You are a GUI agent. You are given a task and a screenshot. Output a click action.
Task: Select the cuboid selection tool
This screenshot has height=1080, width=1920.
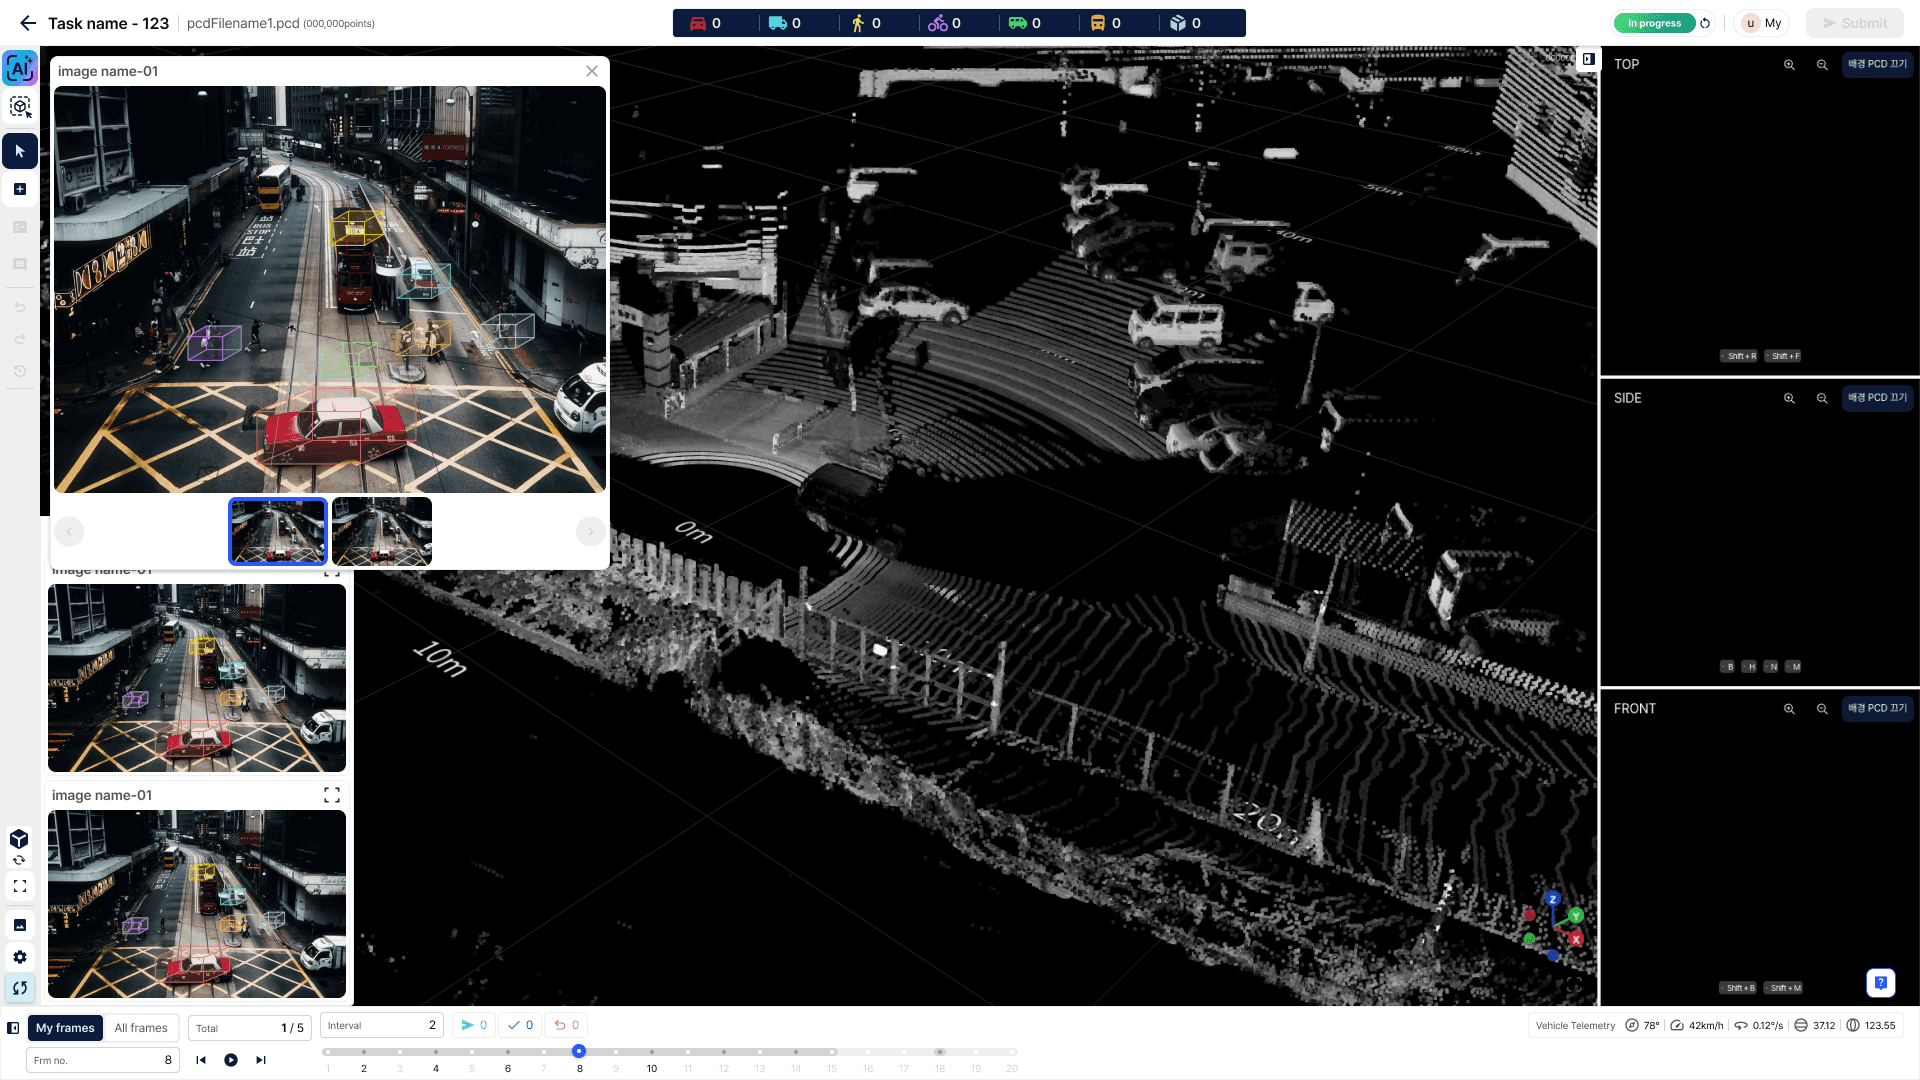pyautogui.click(x=20, y=107)
